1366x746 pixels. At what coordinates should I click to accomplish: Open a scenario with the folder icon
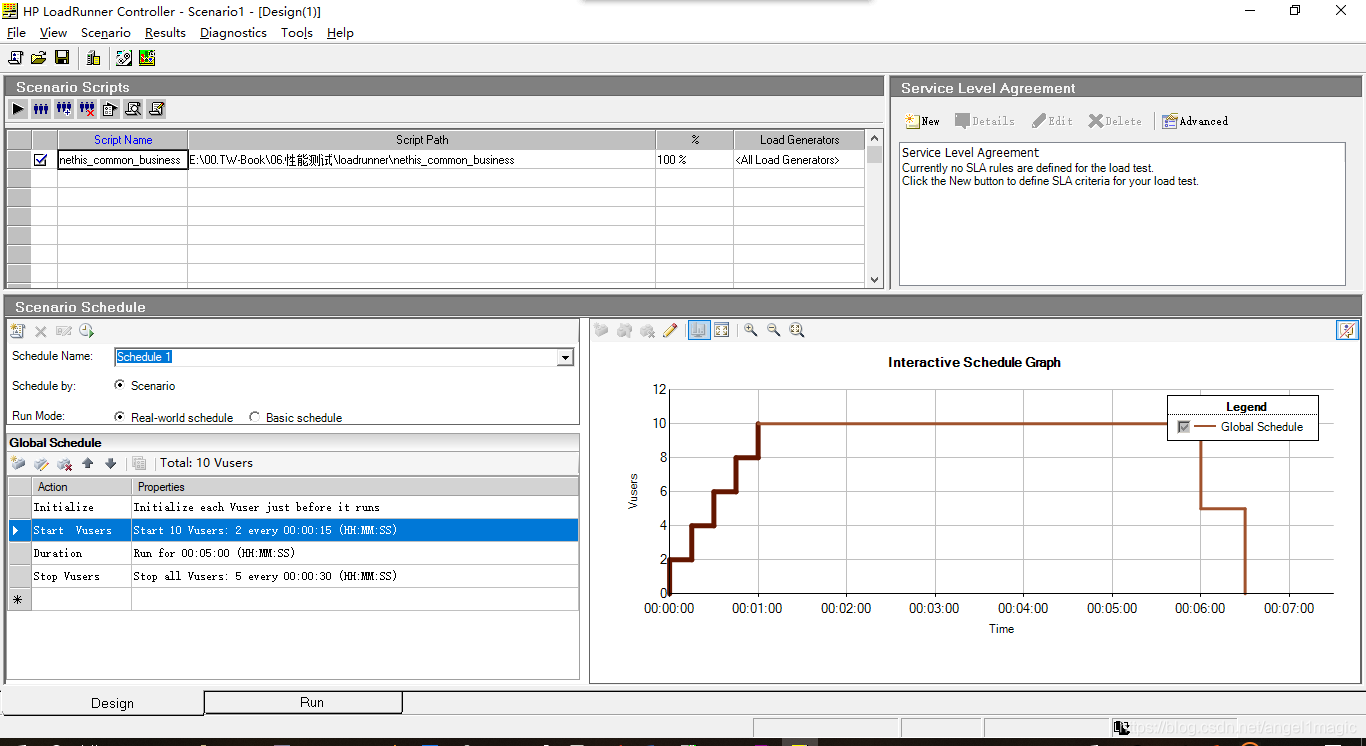[39, 58]
